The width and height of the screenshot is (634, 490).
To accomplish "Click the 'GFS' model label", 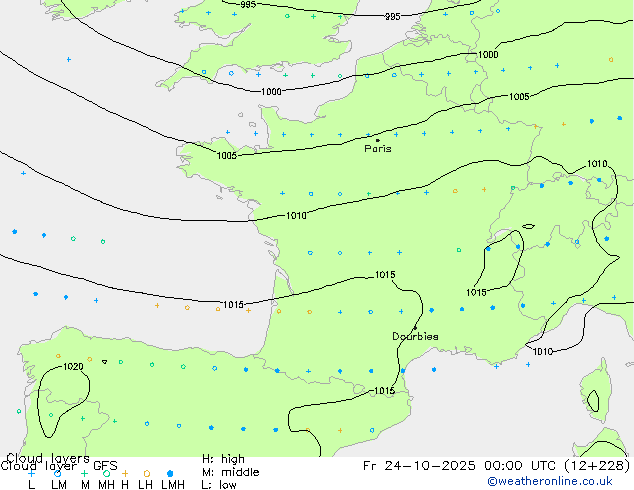I will point(105,466).
